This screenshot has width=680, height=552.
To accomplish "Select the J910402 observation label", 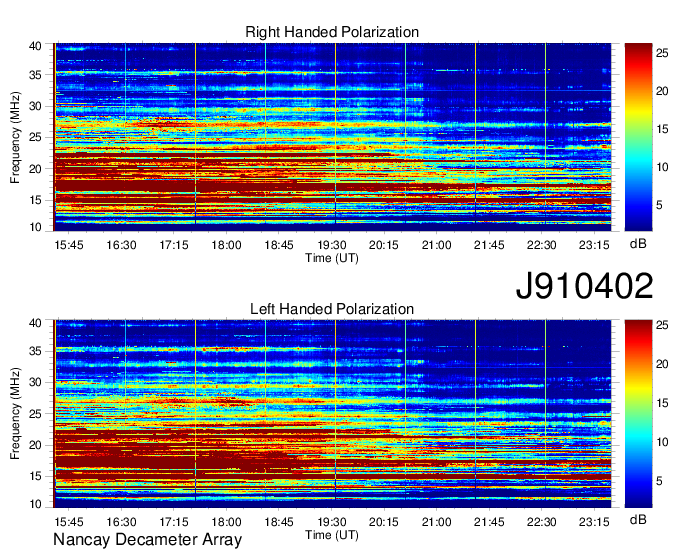I will tap(584, 286).
